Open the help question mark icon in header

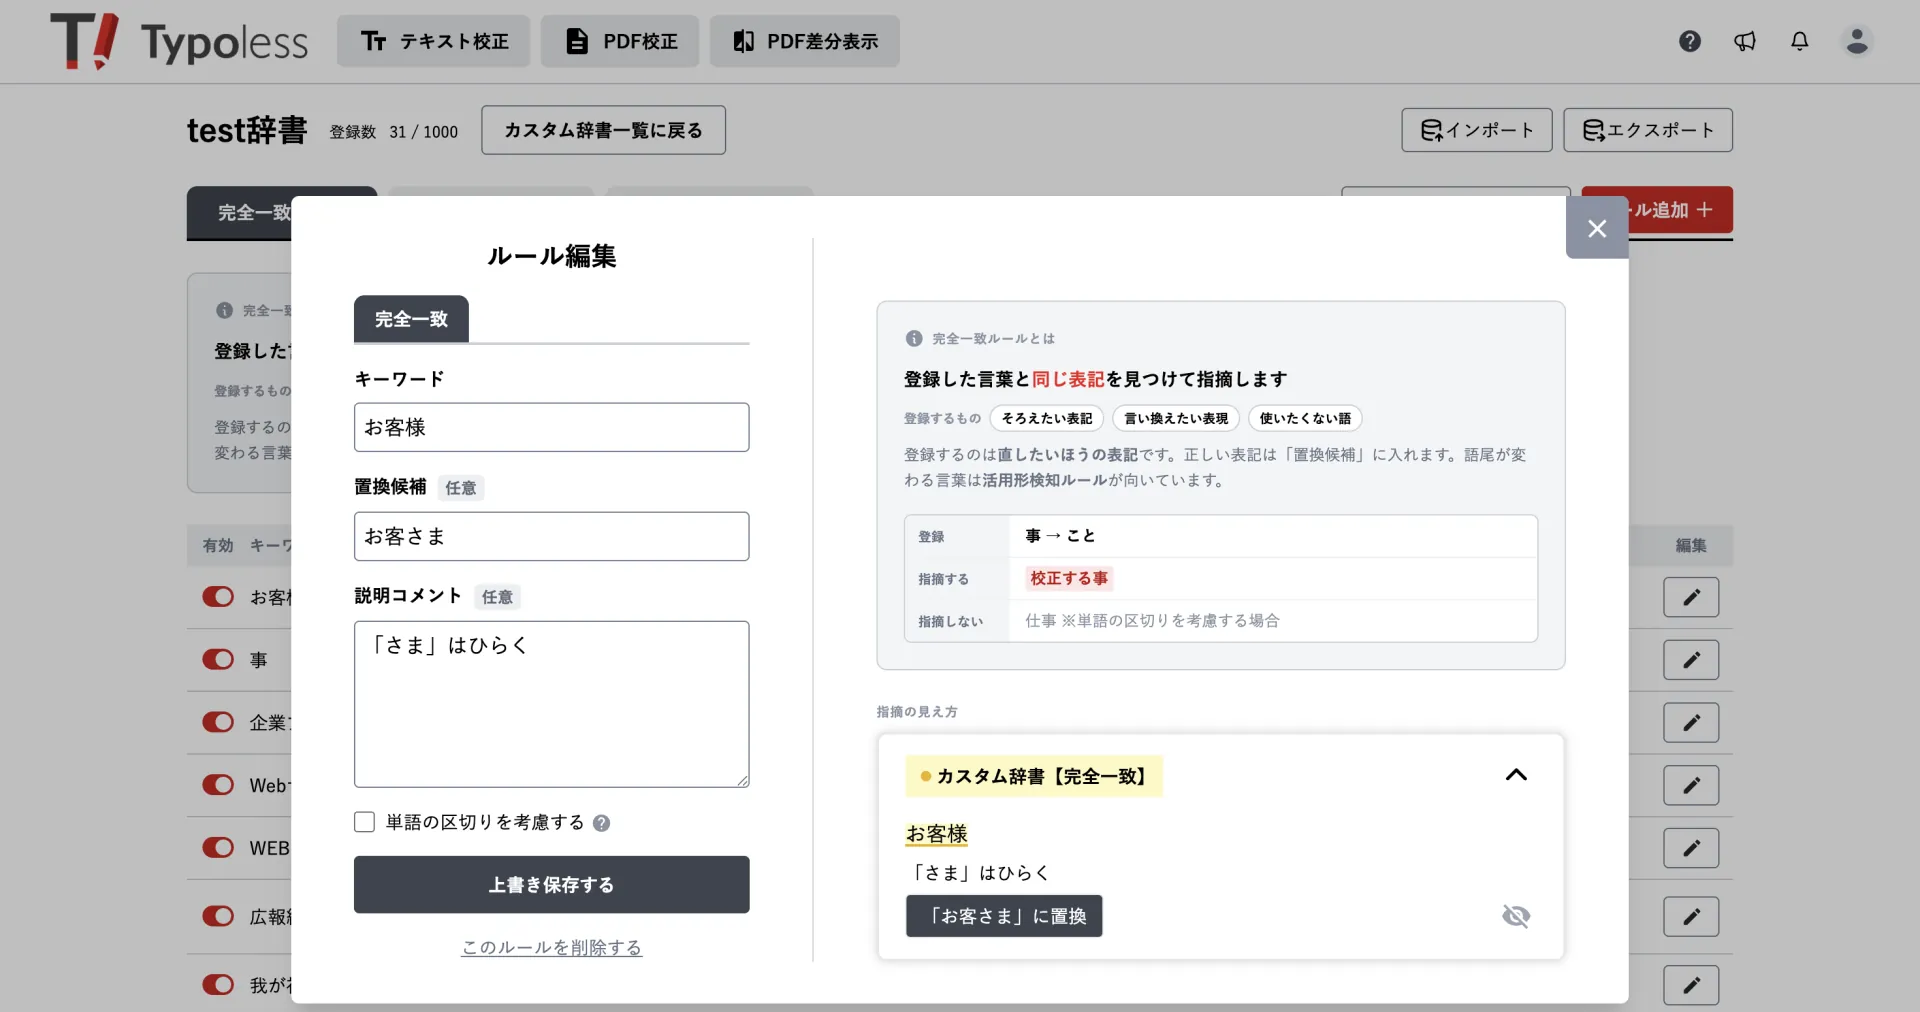[1690, 41]
